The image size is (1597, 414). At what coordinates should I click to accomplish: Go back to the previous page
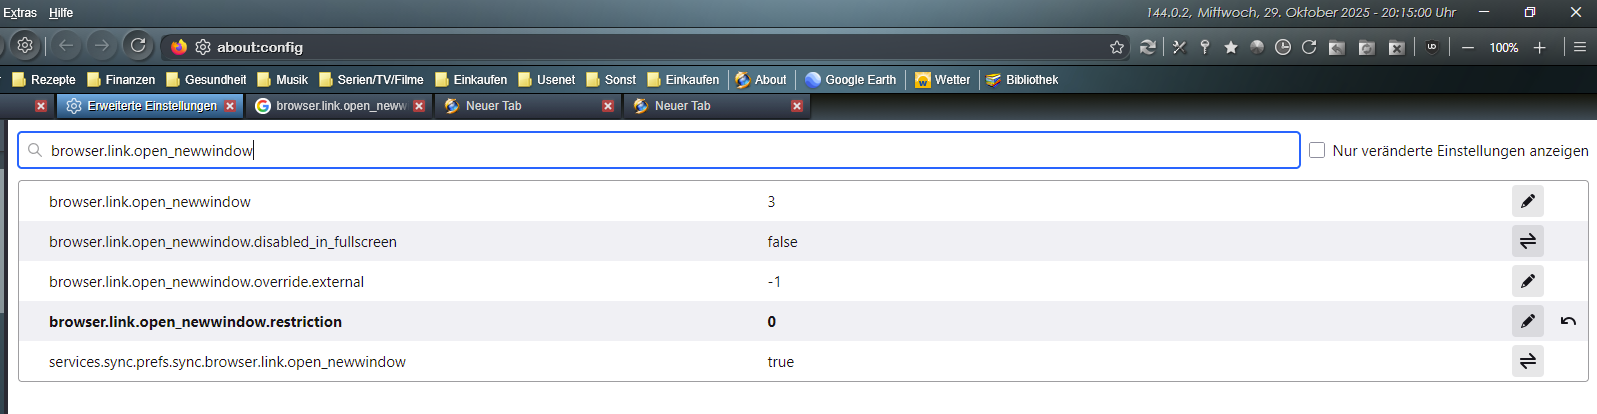point(66,45)
